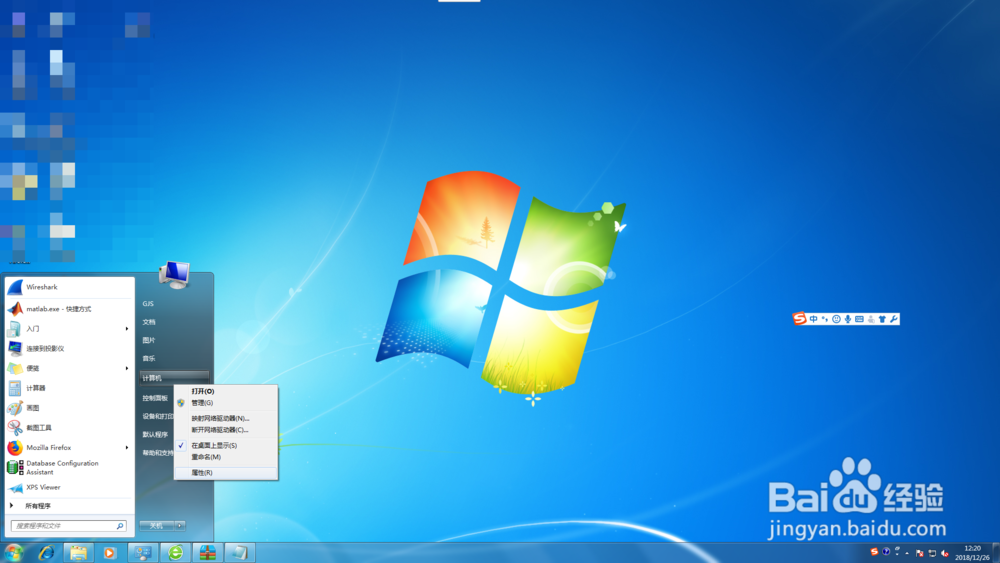Choose 打开(O) in the context menu

click(x=226, y=391)
